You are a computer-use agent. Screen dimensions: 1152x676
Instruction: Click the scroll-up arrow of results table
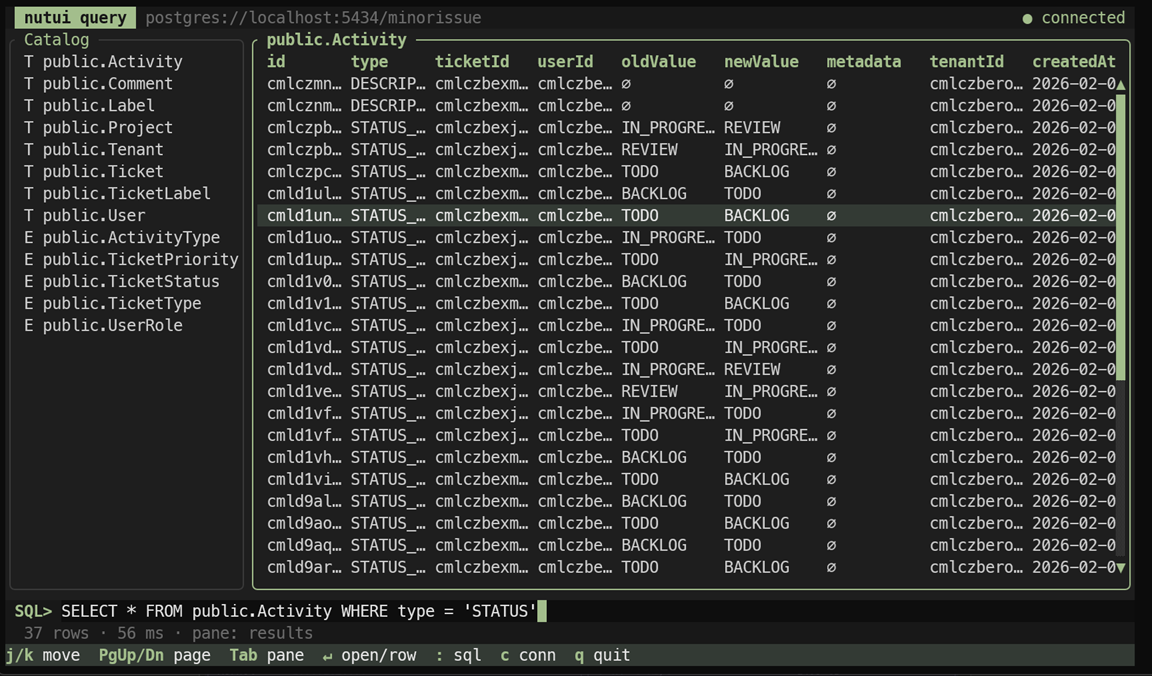pos(1120,84)
